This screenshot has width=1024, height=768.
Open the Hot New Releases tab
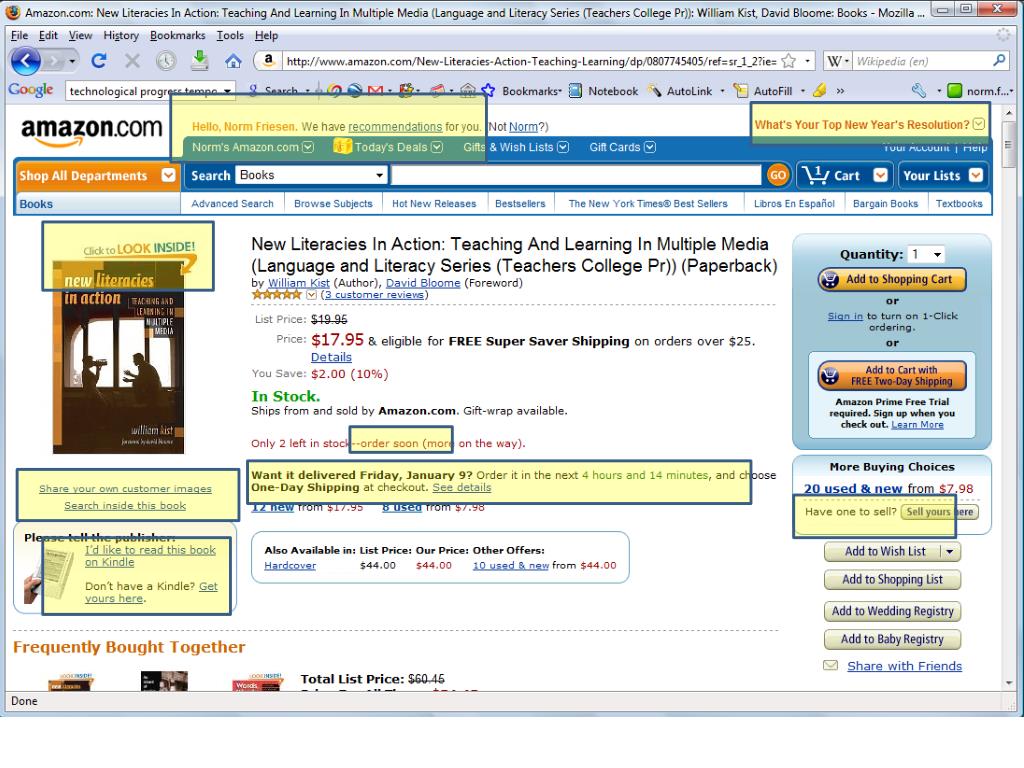(x=434, y=204)
